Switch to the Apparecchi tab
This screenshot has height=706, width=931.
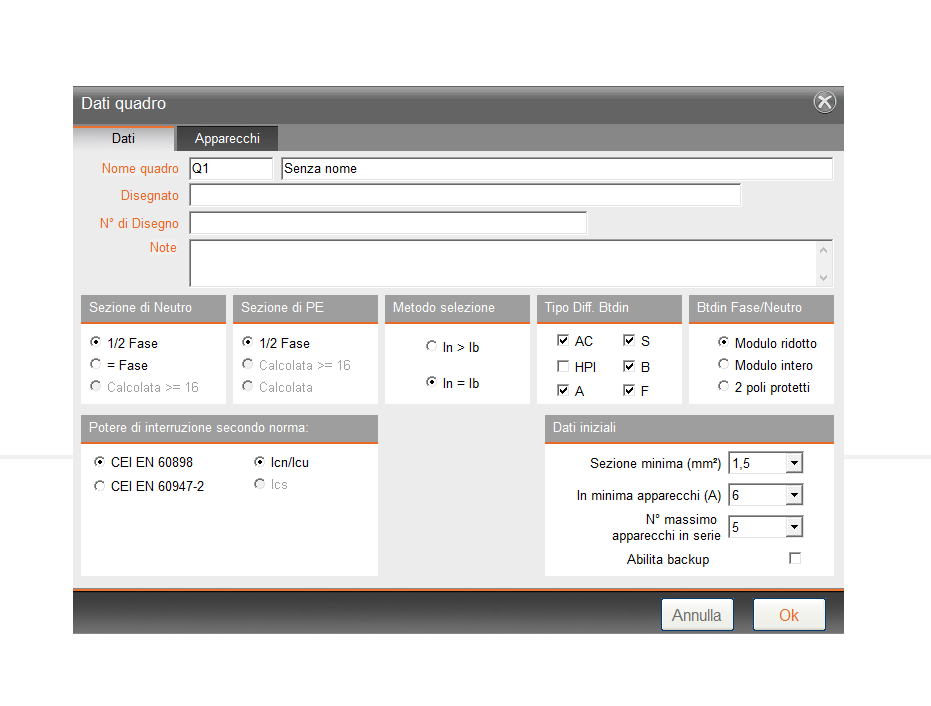(x=227, y=139)
